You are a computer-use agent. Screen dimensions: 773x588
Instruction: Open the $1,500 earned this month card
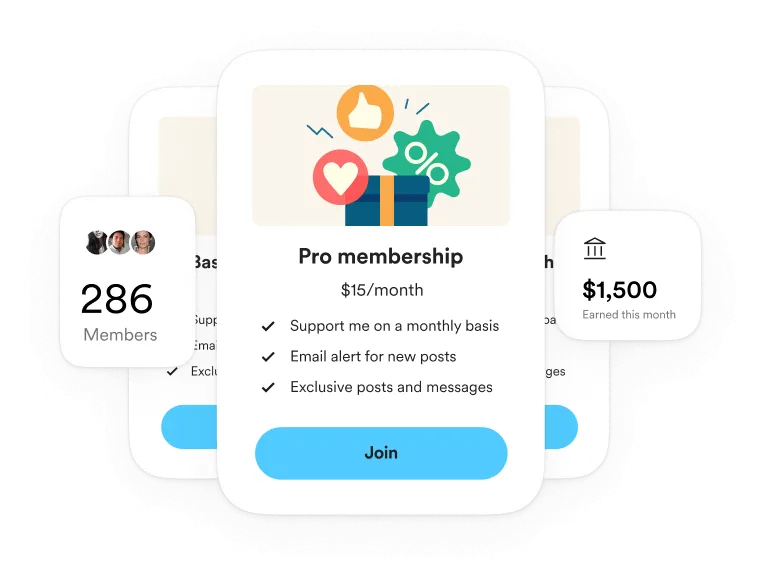628,276
